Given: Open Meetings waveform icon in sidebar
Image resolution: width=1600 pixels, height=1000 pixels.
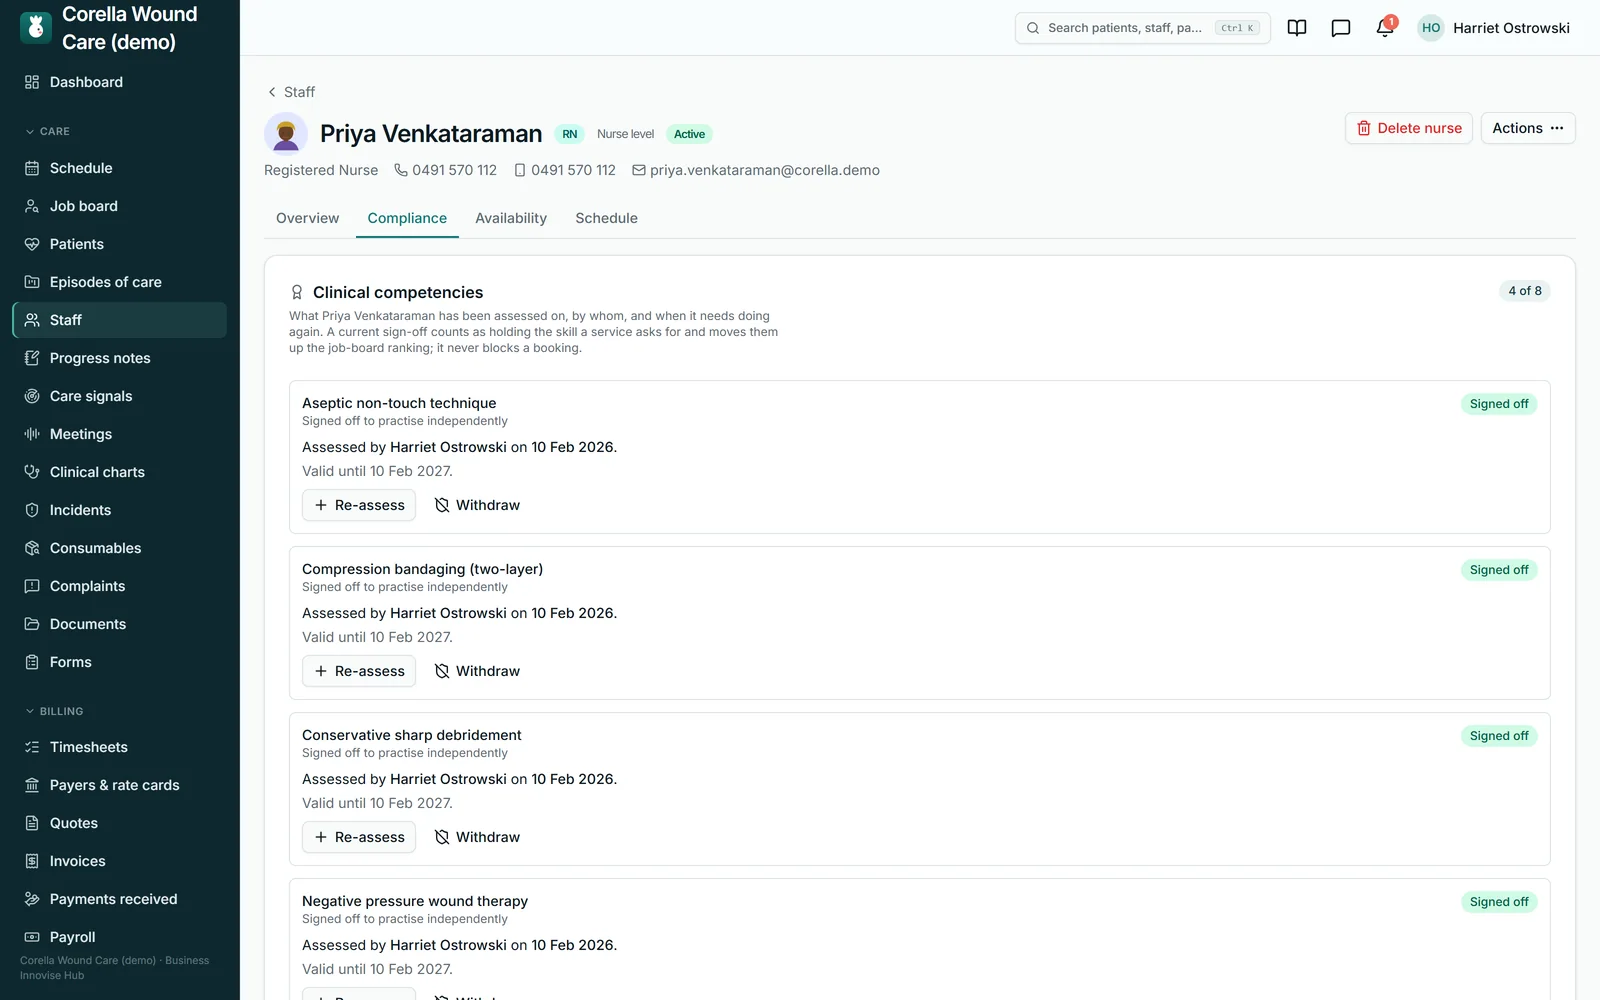Looking at the screenshot, I should click(x=32, y=434).
